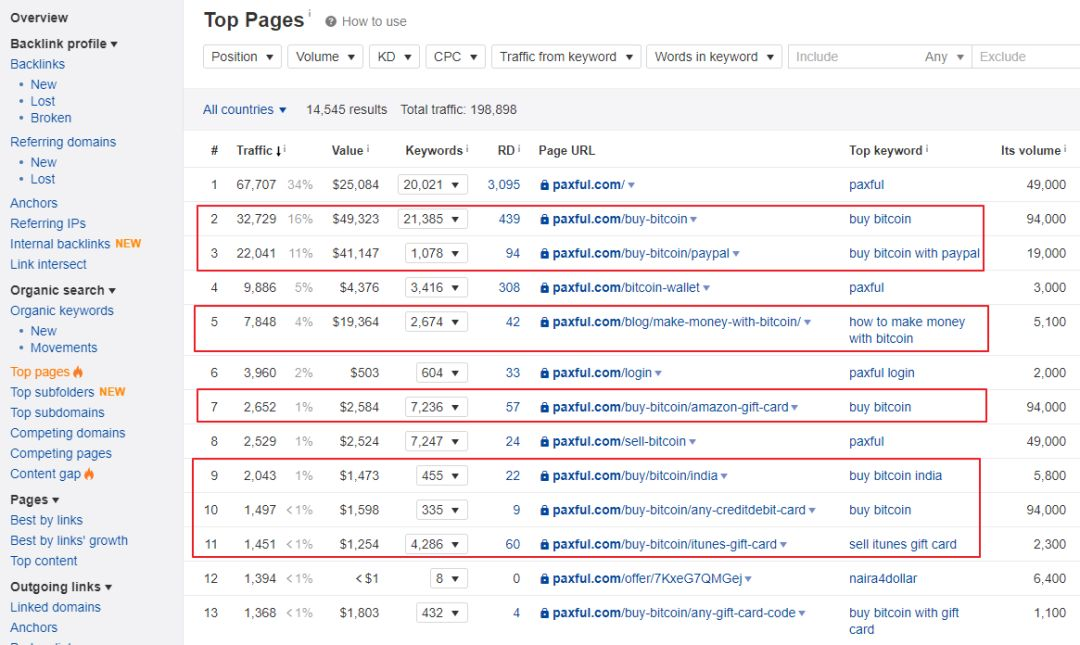The height and width of the screenshot is (645, 1080).
Task: Expand keywords dropdown showing 3,416
Action: tap(436, 287)
